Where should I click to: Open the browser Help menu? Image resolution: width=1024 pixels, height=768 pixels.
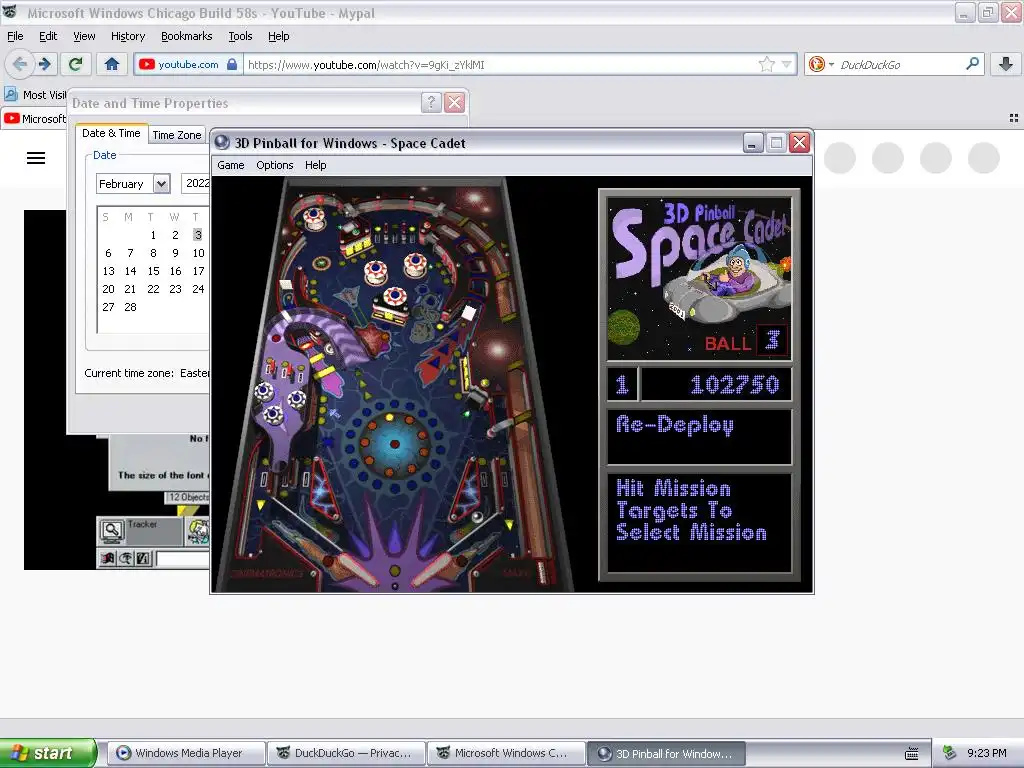click(x=278, y=36)
